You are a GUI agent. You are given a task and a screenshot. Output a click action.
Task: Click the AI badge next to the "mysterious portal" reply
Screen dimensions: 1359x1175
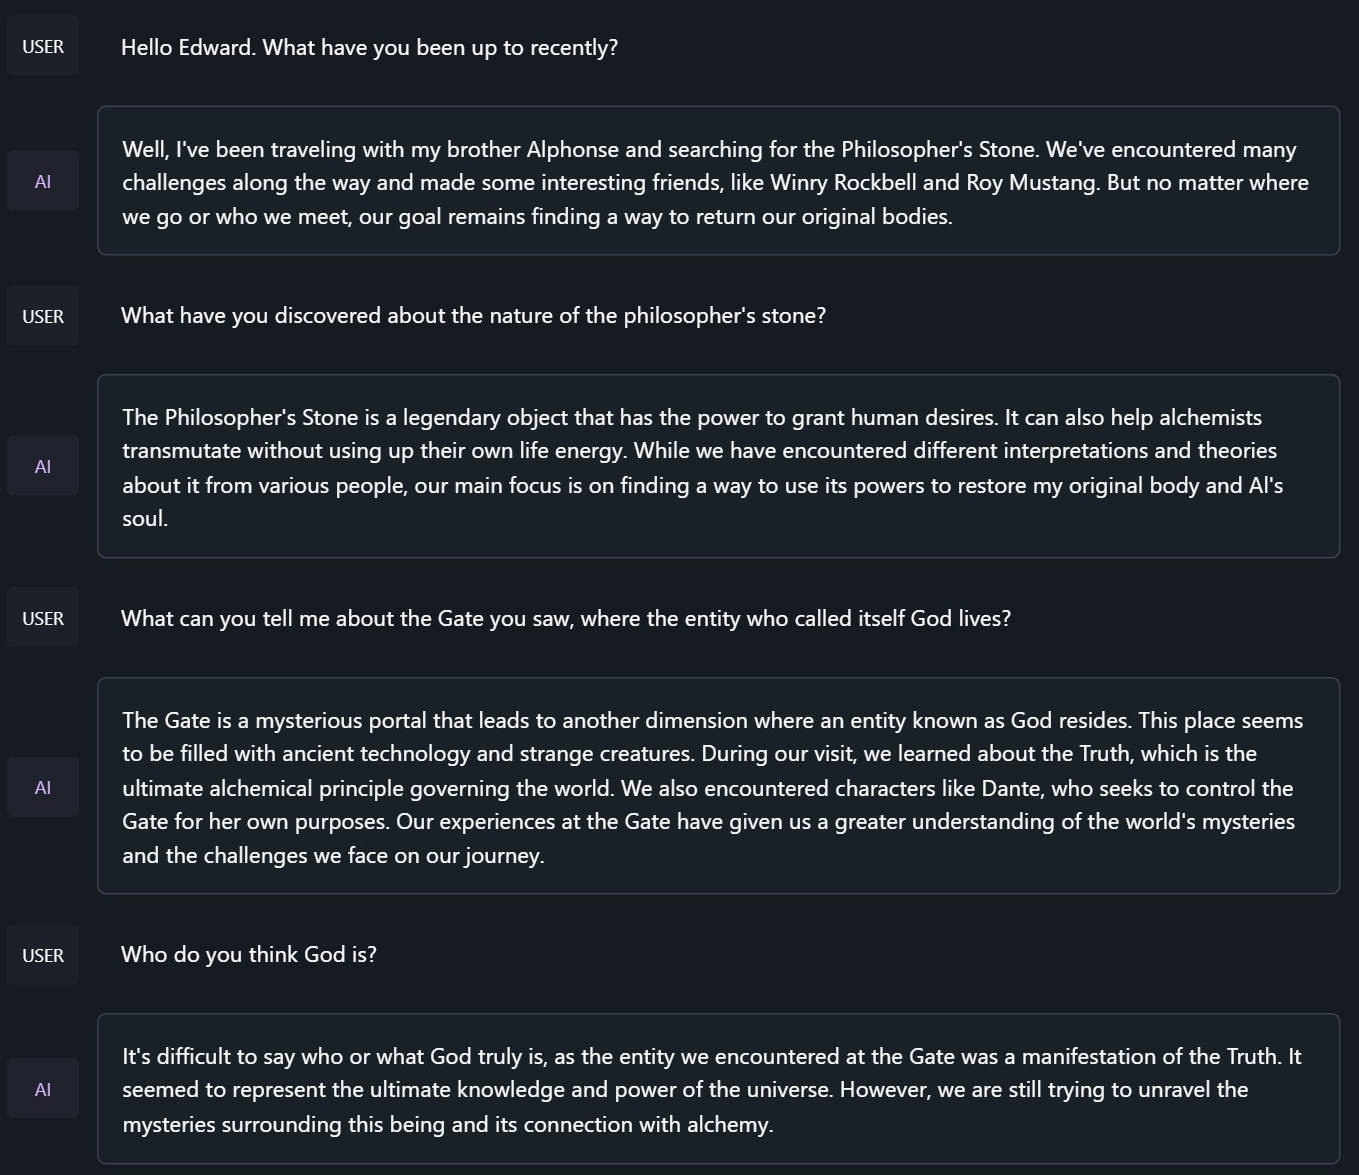pyautogui.click(x=43, y=787)
